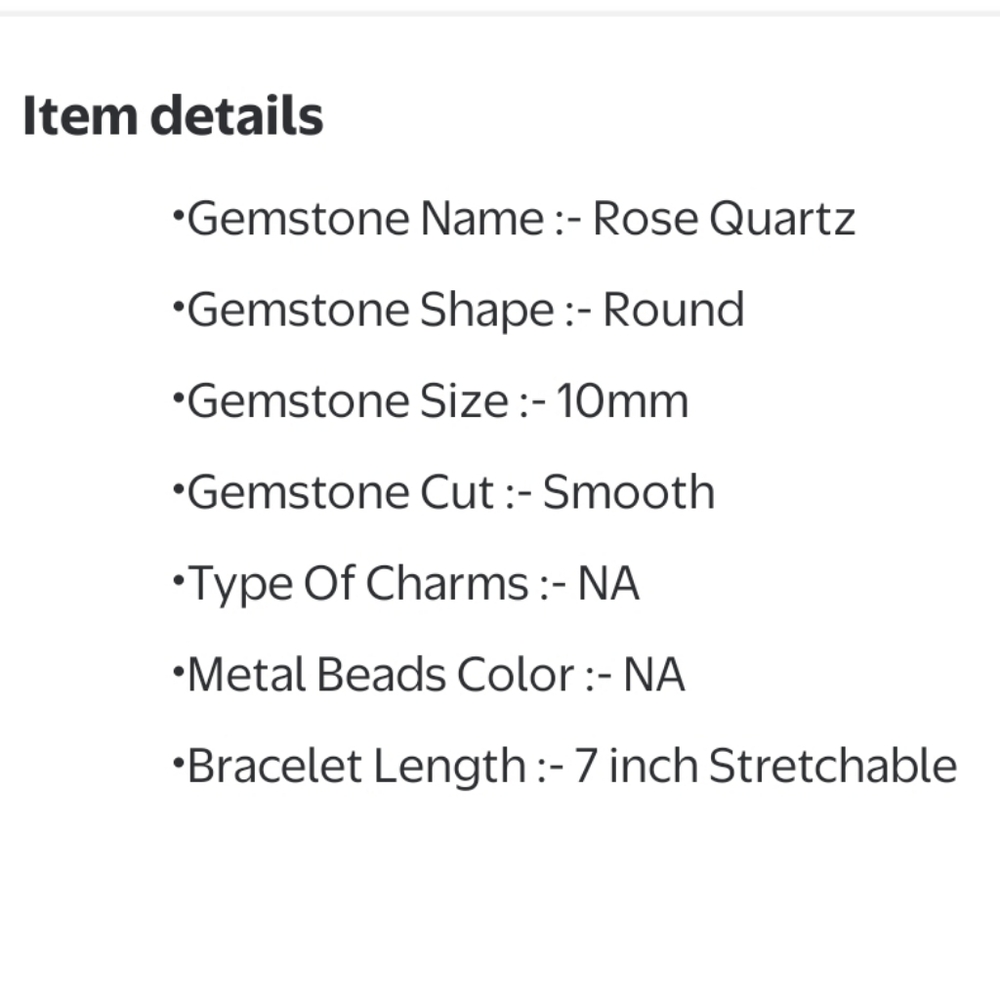Click the 10mm size value
The height and width of the screenshot is (1000, 1000).
pos(622,401)
